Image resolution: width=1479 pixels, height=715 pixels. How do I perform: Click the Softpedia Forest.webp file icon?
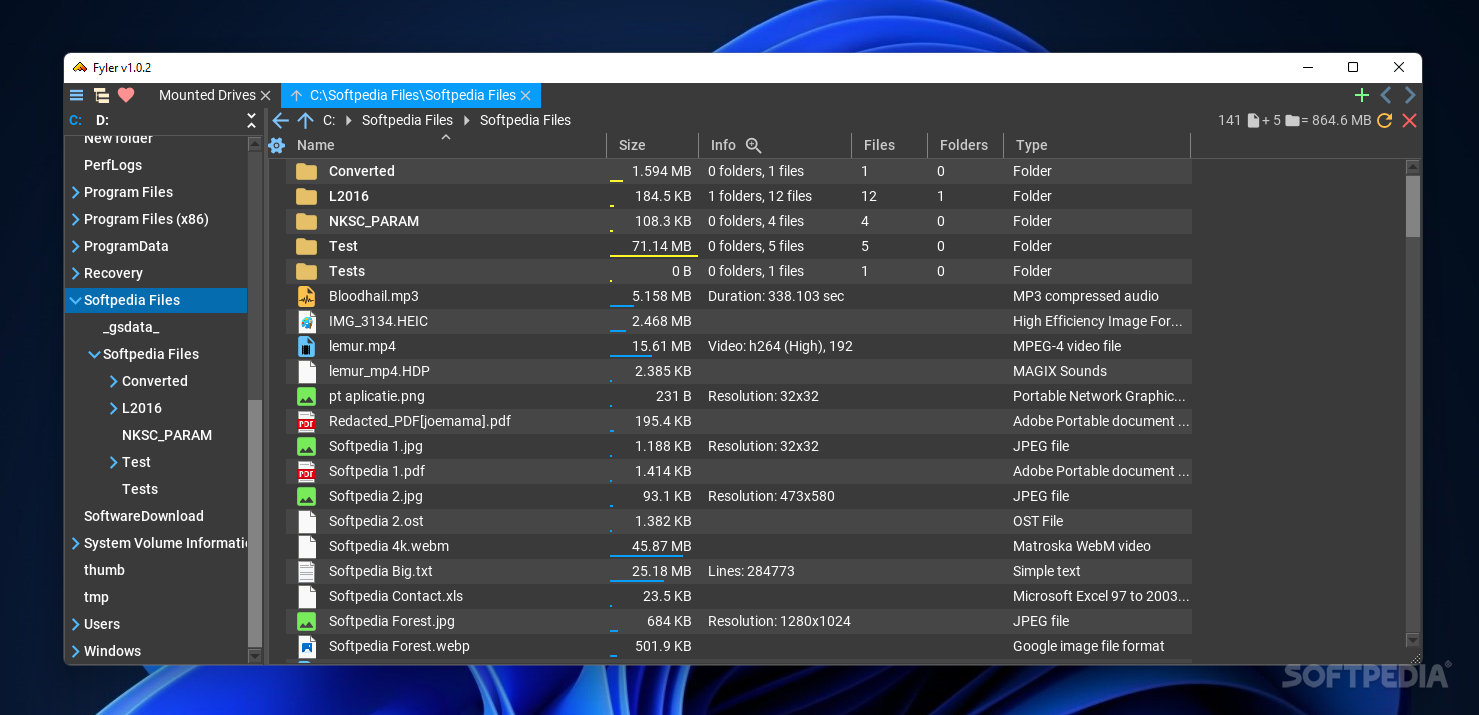point(306,646)
